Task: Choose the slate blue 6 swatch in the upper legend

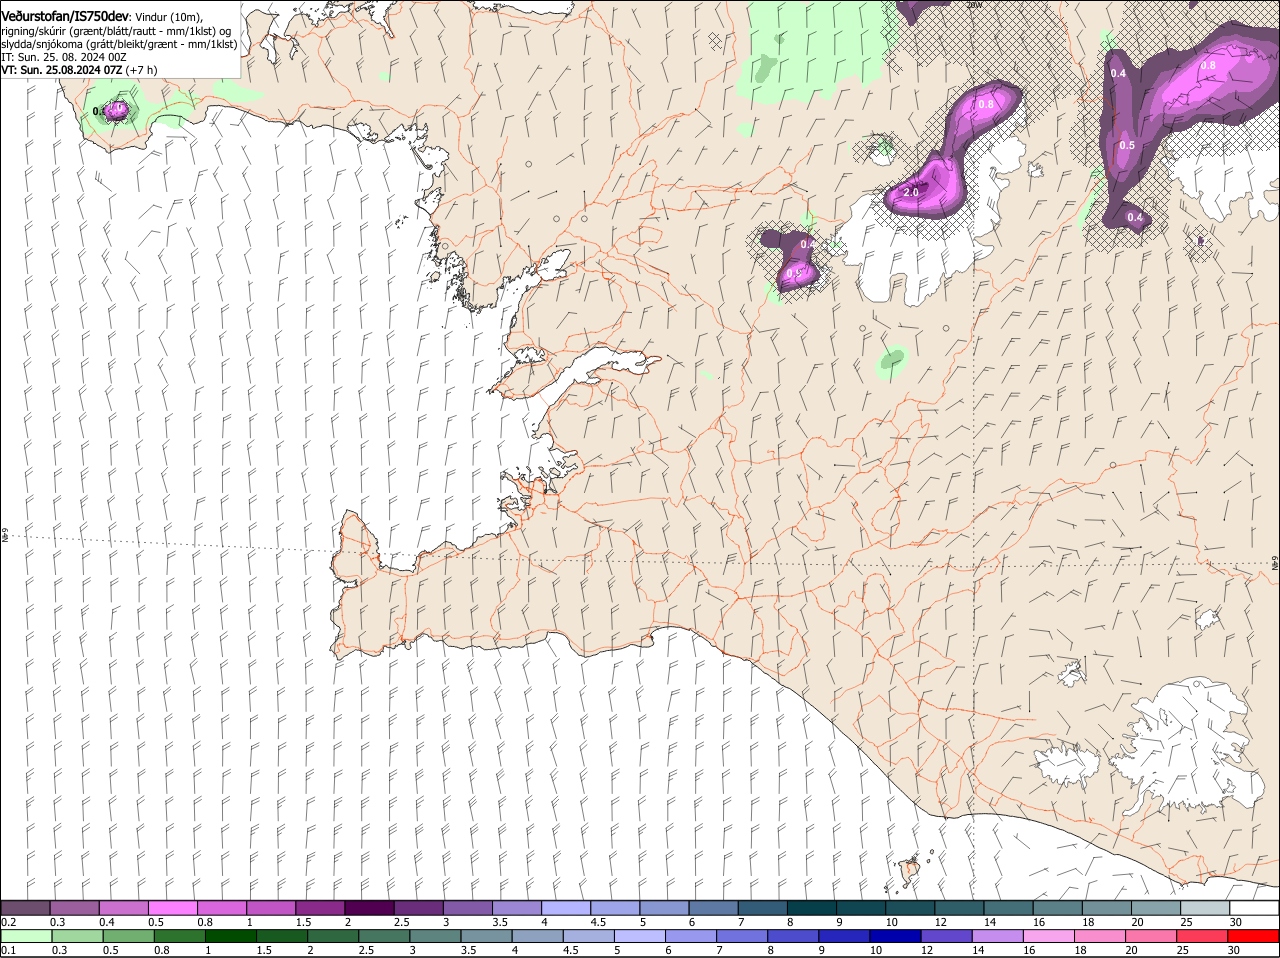Action: click(x=713, y=907)
